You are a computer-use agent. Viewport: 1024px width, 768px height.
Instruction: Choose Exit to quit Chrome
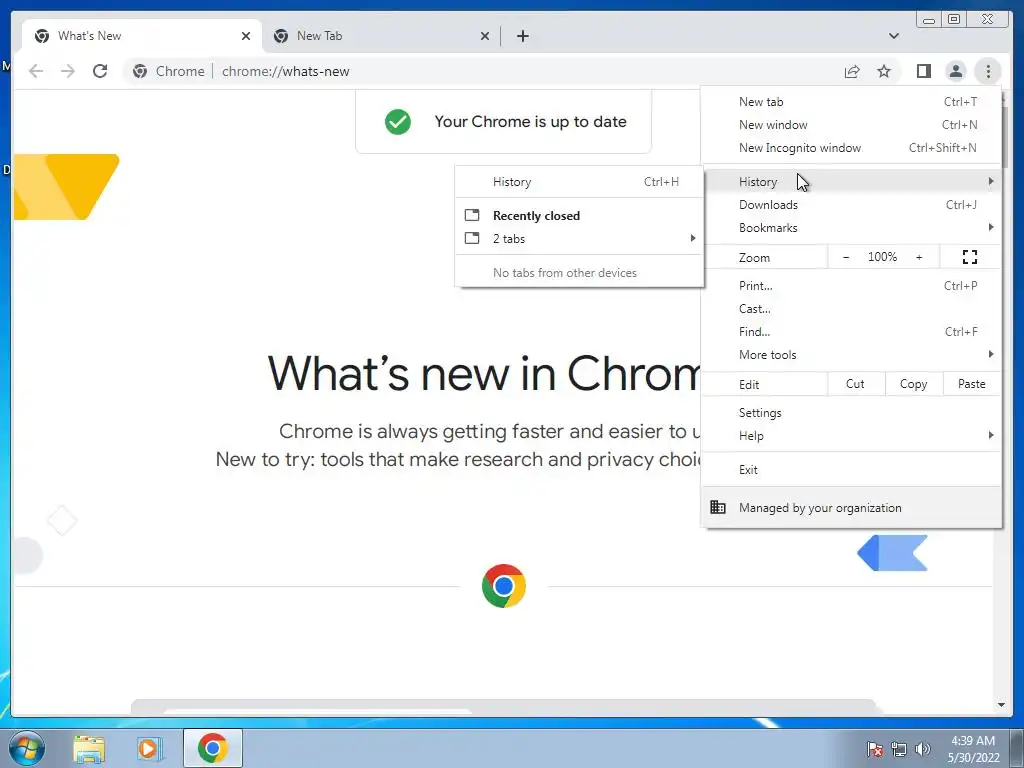tap(852, 470)
